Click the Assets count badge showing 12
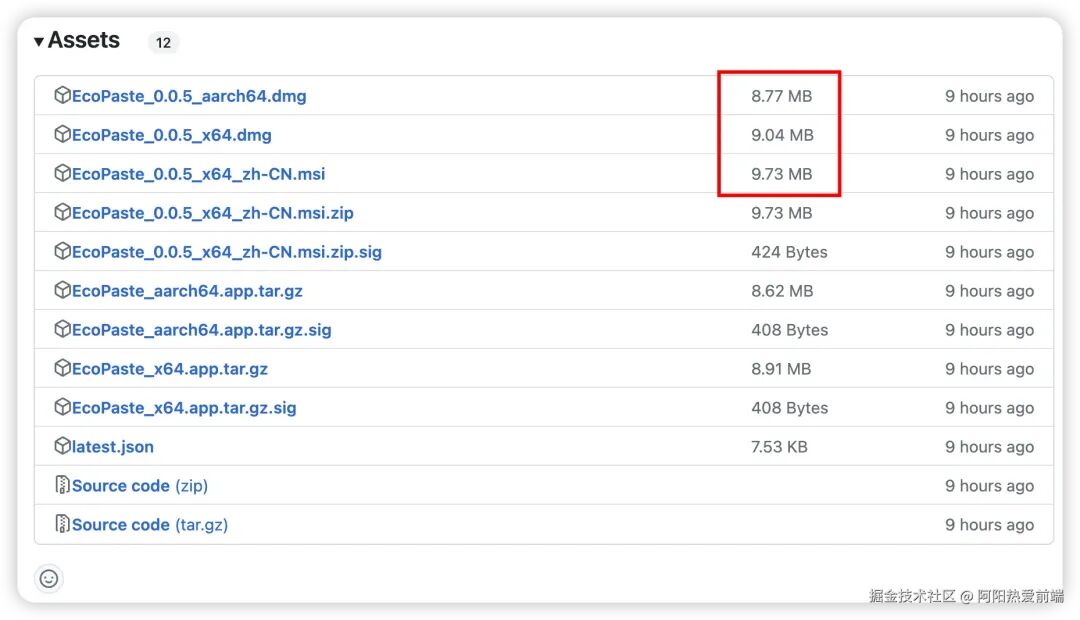 tap(163, 43)
